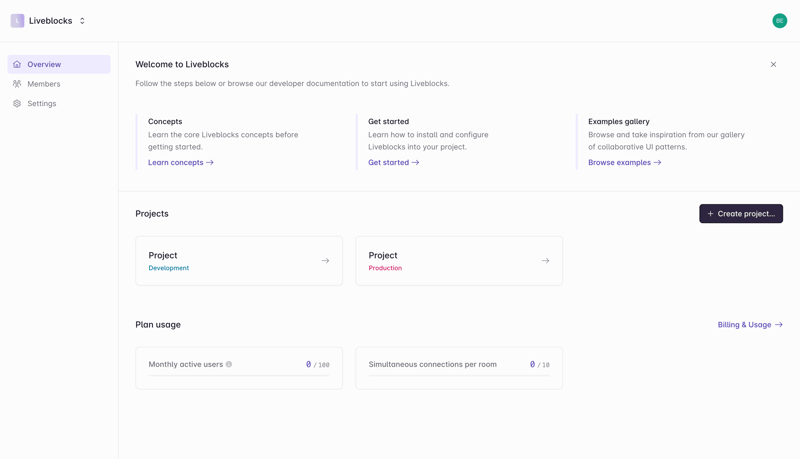This screenshot has height=459, width=800.
Task: Select Overview in the sidebar
Action: (x=59, y=64)
